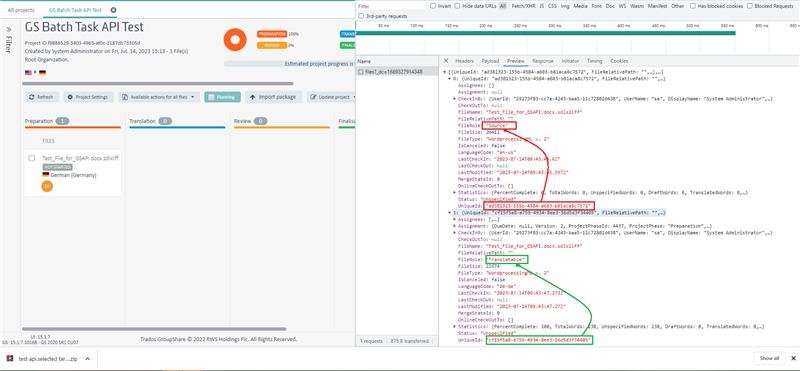The image size is (800, 371).
Task: Focus the DevTools network Filter field
Action: pos(390,6)
